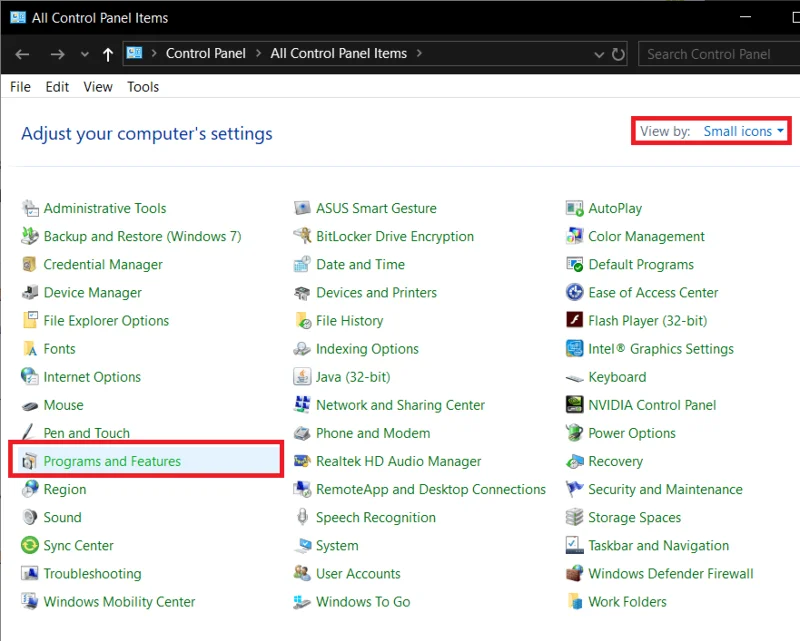The image size is (800, 641).
Task: Go up one level with Up arrow
Action: [x=108, y=54]
